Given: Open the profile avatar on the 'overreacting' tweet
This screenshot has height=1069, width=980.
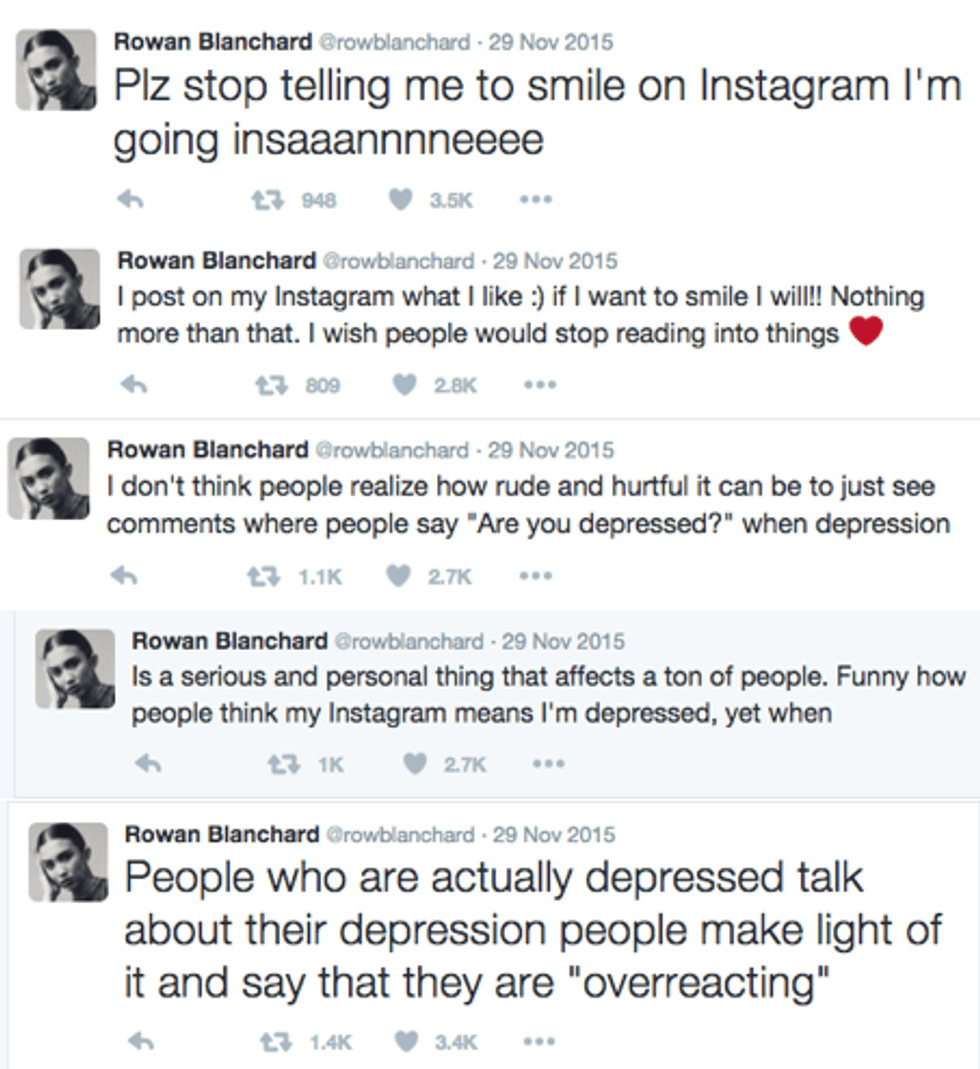Looking at the screenshot, I should (68, 862).
